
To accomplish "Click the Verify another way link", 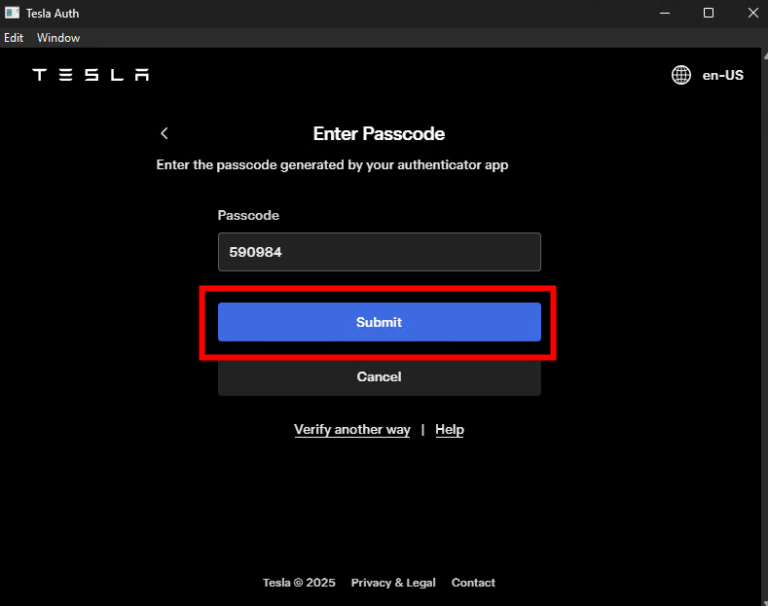I will click(x=352, y=429).
